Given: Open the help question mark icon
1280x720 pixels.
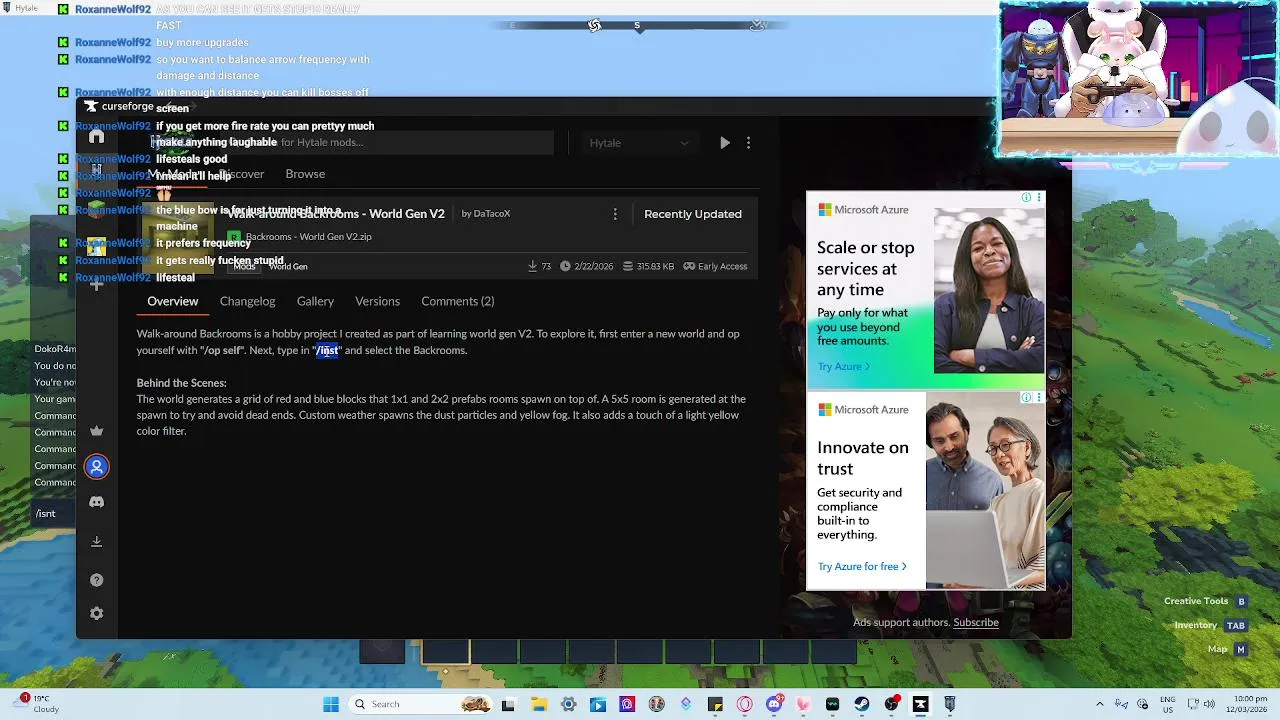Looking at the screenshot, I should pos(97,580).
